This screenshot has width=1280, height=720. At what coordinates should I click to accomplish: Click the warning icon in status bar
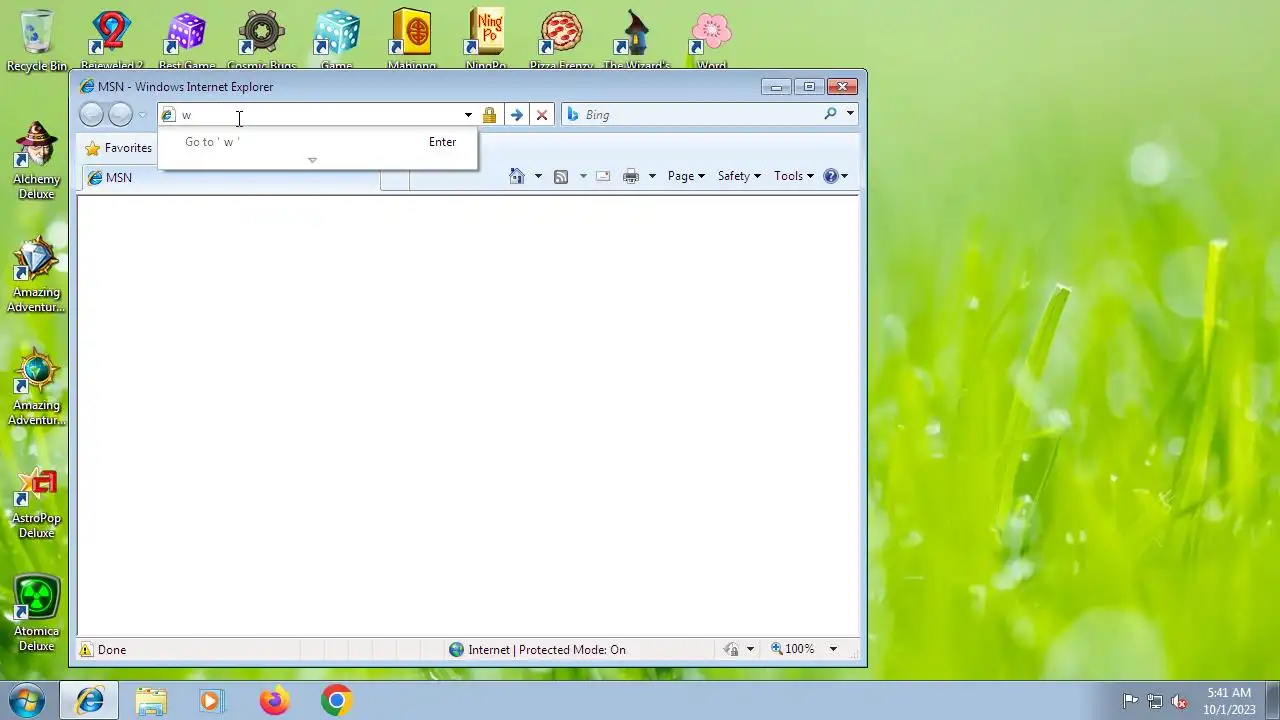[x=87, y=649]
